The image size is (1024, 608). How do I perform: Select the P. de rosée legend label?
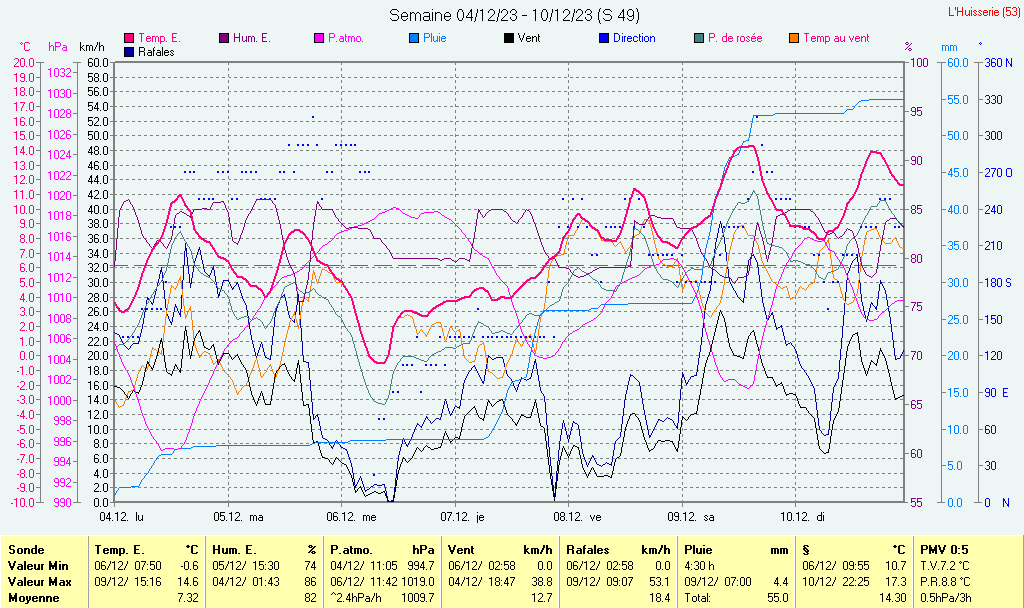click(x=735, y=39)
